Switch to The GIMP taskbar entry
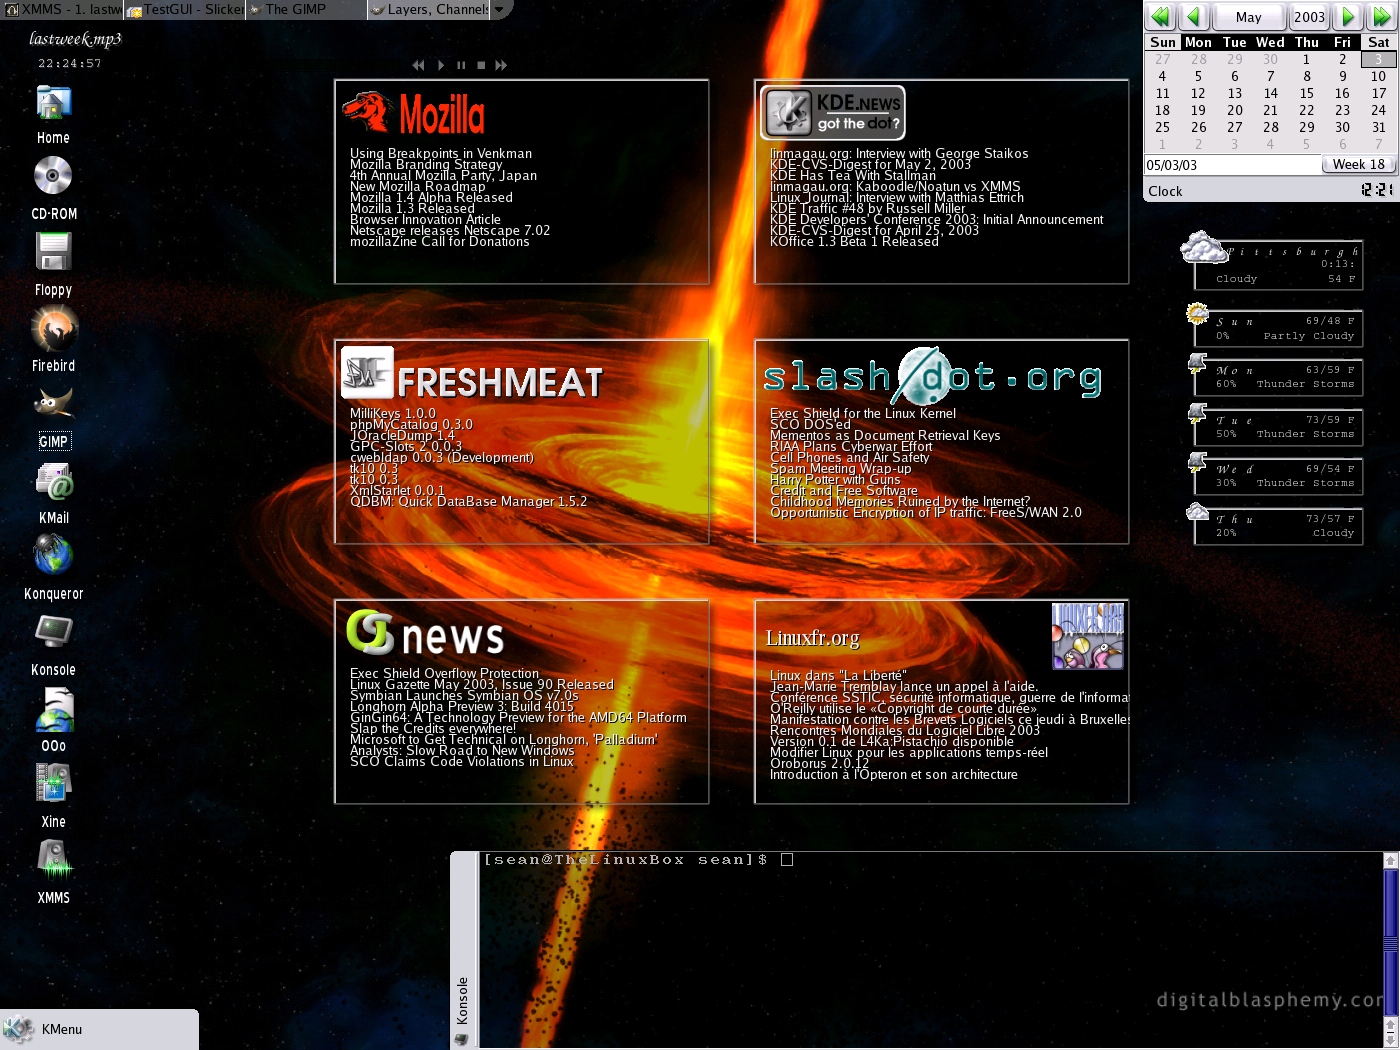Viewport: 1400px width, 1050px height. pos(306,9)
